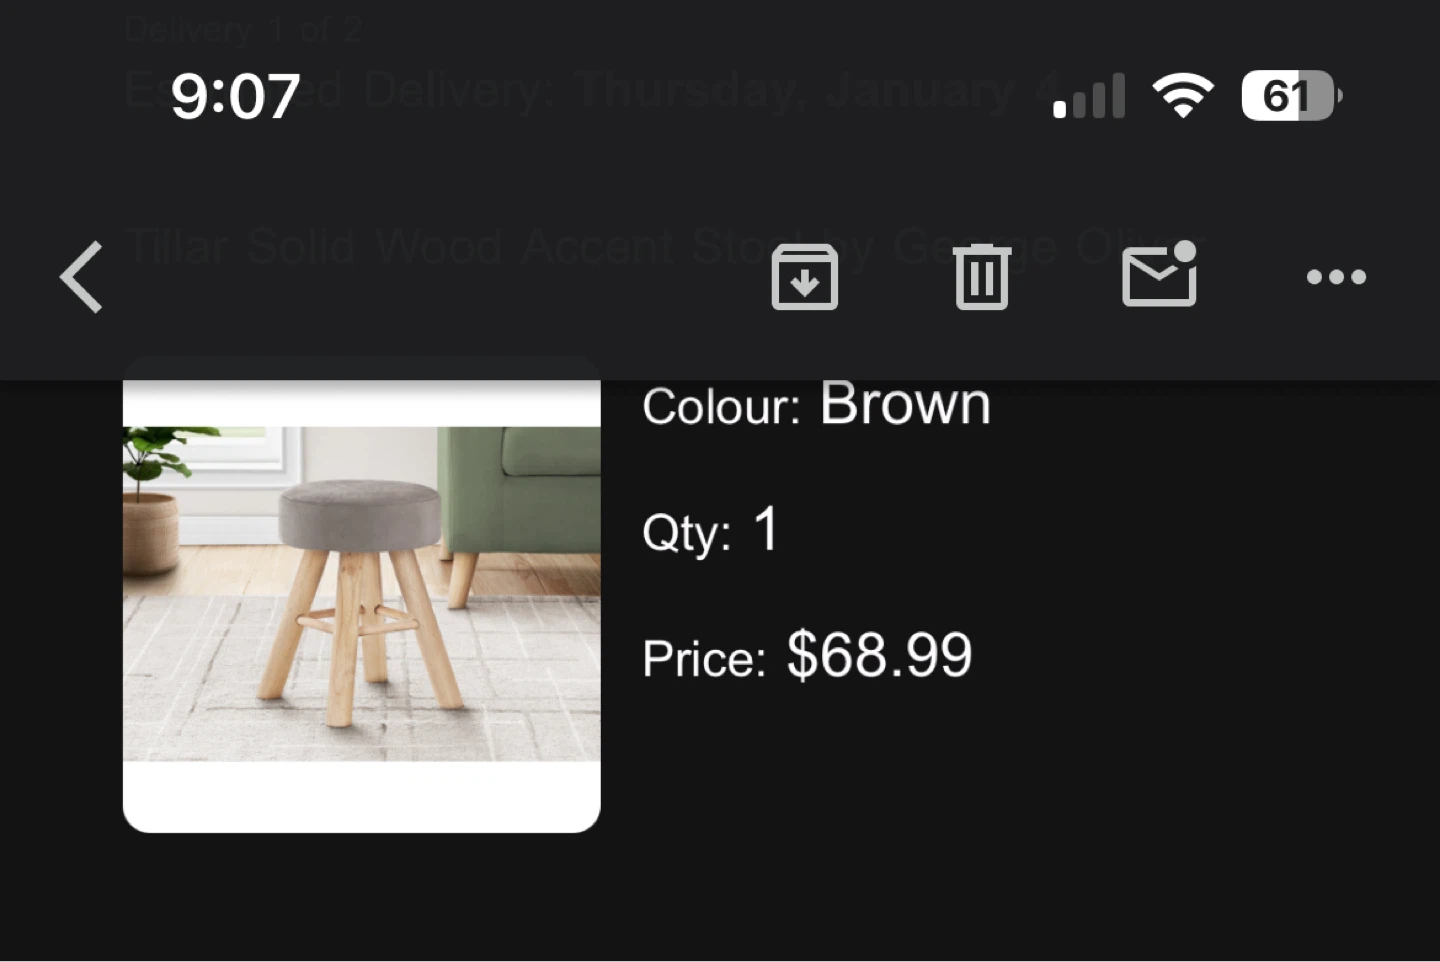Viewport: 1440px width, 962px height.
Task: Click the "Colour:" label
Action: click(721, 407)
